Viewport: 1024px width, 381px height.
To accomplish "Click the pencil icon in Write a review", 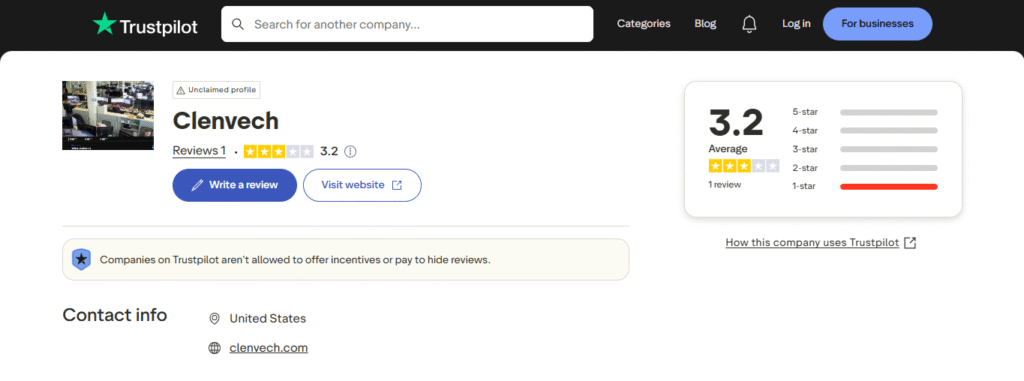I will tap(197, 185).
